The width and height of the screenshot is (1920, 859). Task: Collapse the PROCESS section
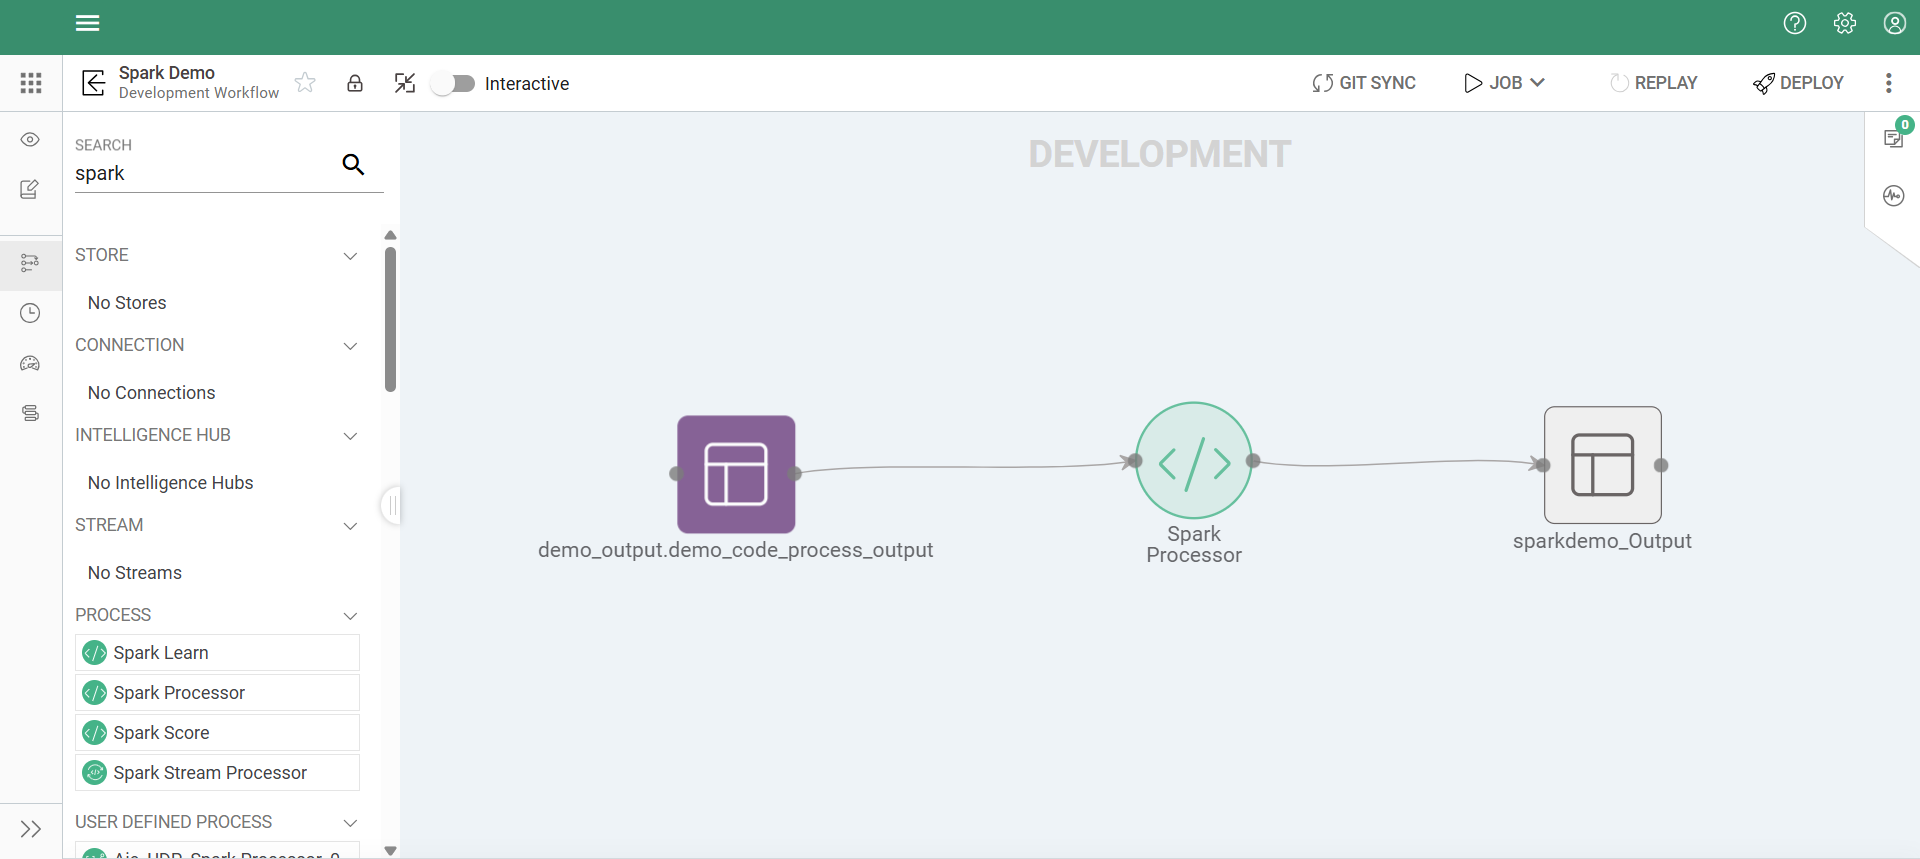click(350, 616)
